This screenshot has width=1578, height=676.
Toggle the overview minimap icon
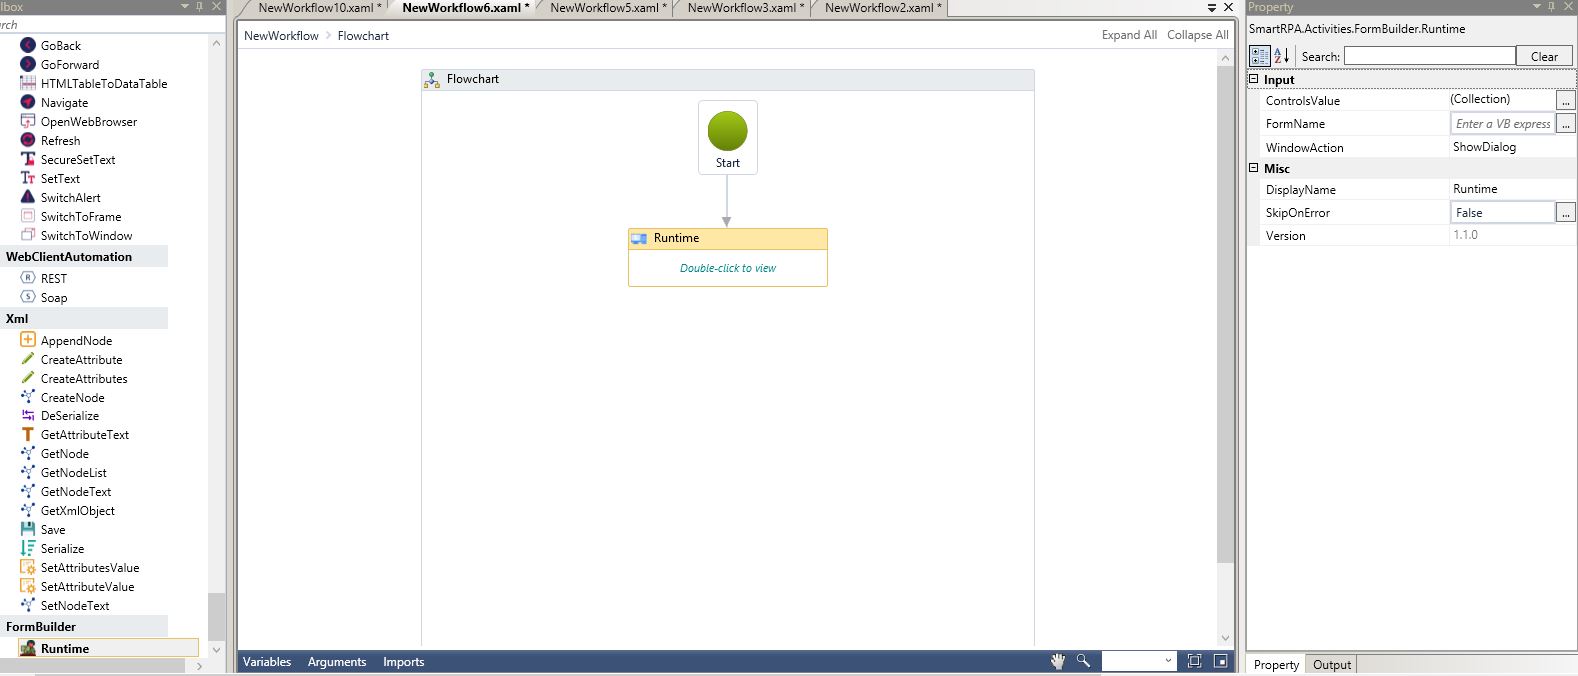(1220, 661)
